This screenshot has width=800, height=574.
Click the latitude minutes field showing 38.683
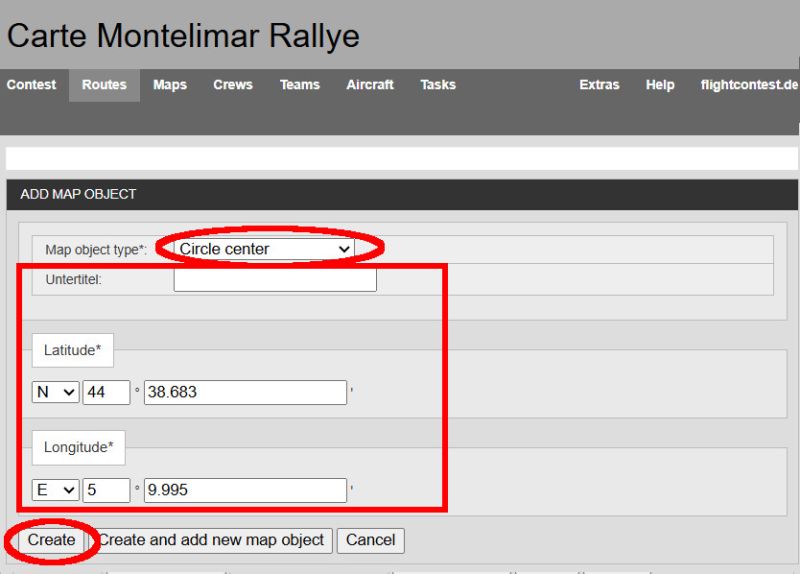[x=245, y=392]
